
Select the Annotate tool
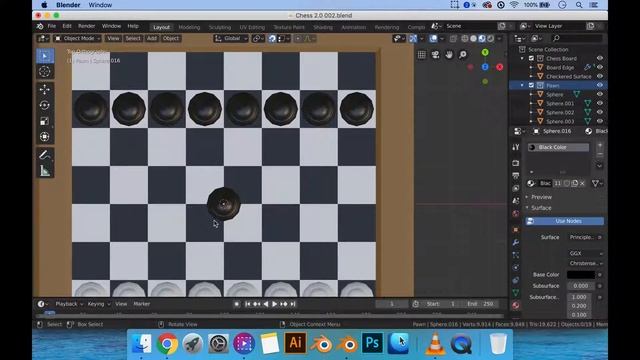45,155
